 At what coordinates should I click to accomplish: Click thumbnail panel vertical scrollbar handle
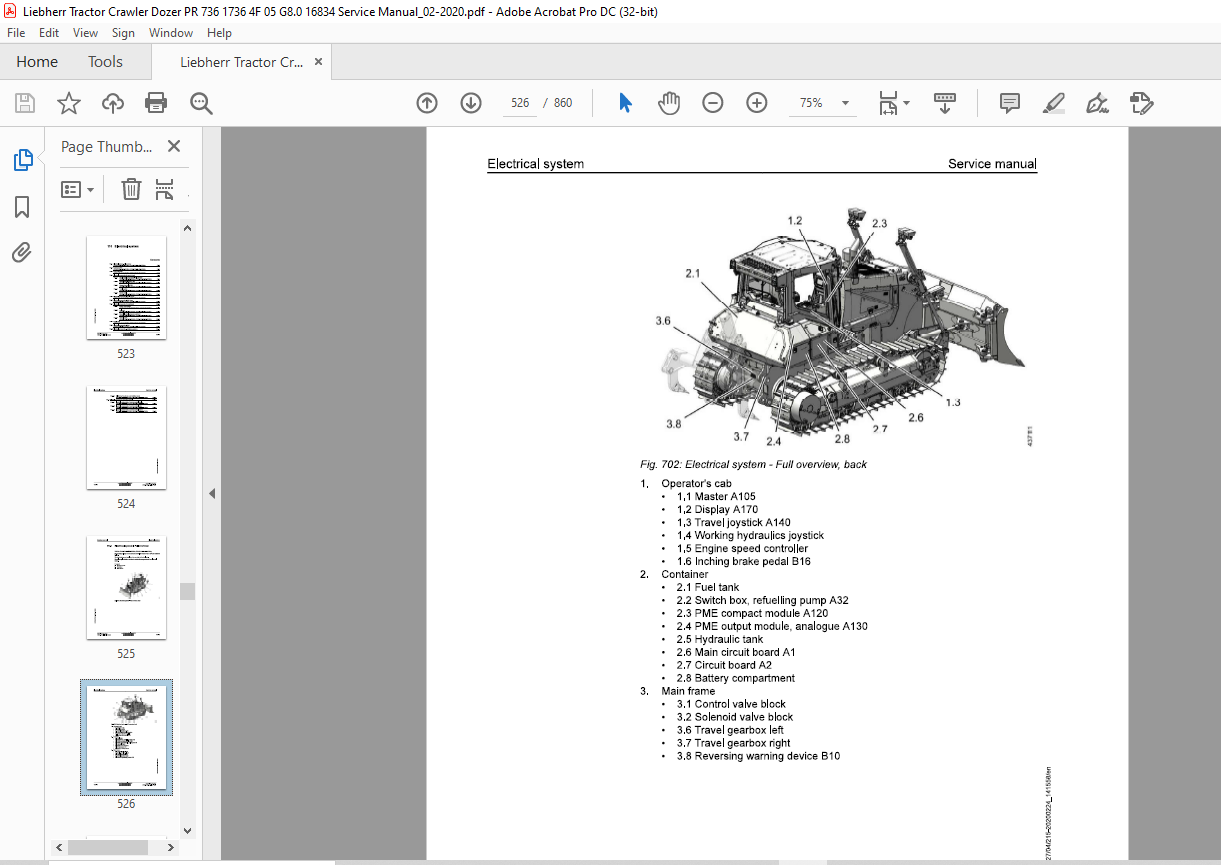(x=187, y=591)
